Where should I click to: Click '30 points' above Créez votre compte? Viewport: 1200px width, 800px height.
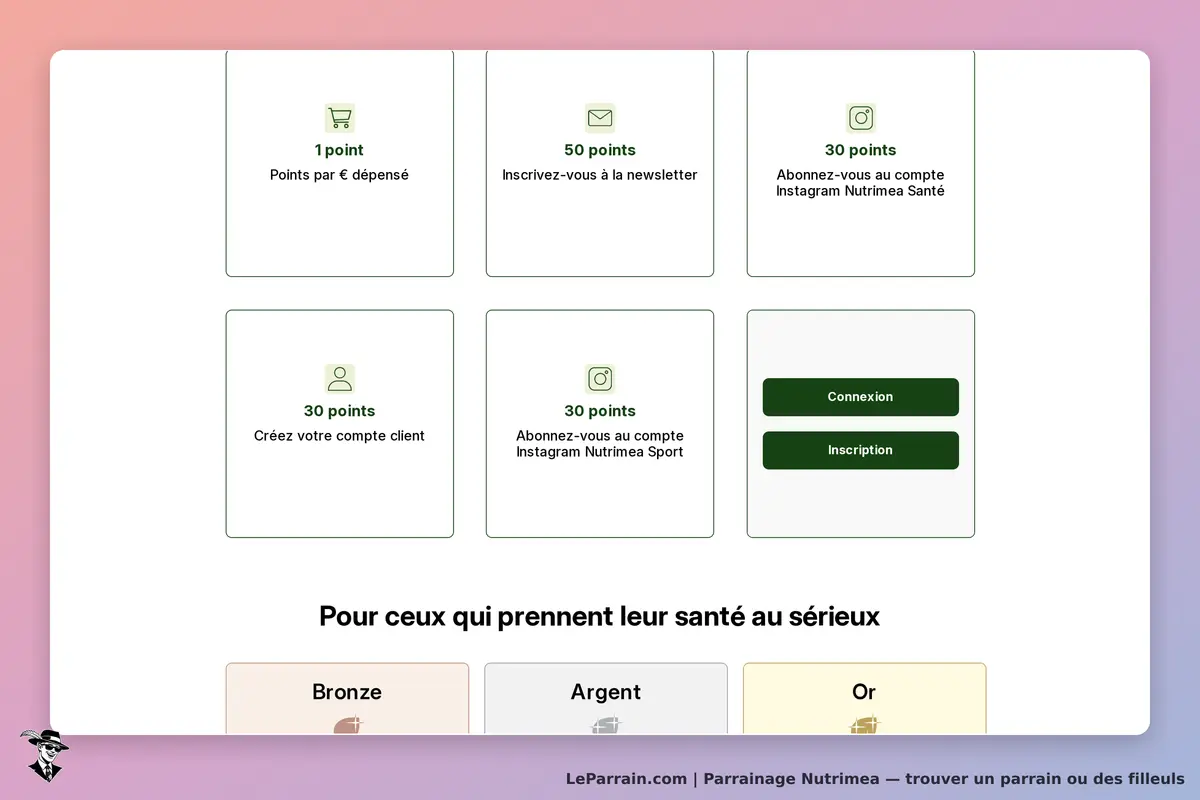point(340,411)
